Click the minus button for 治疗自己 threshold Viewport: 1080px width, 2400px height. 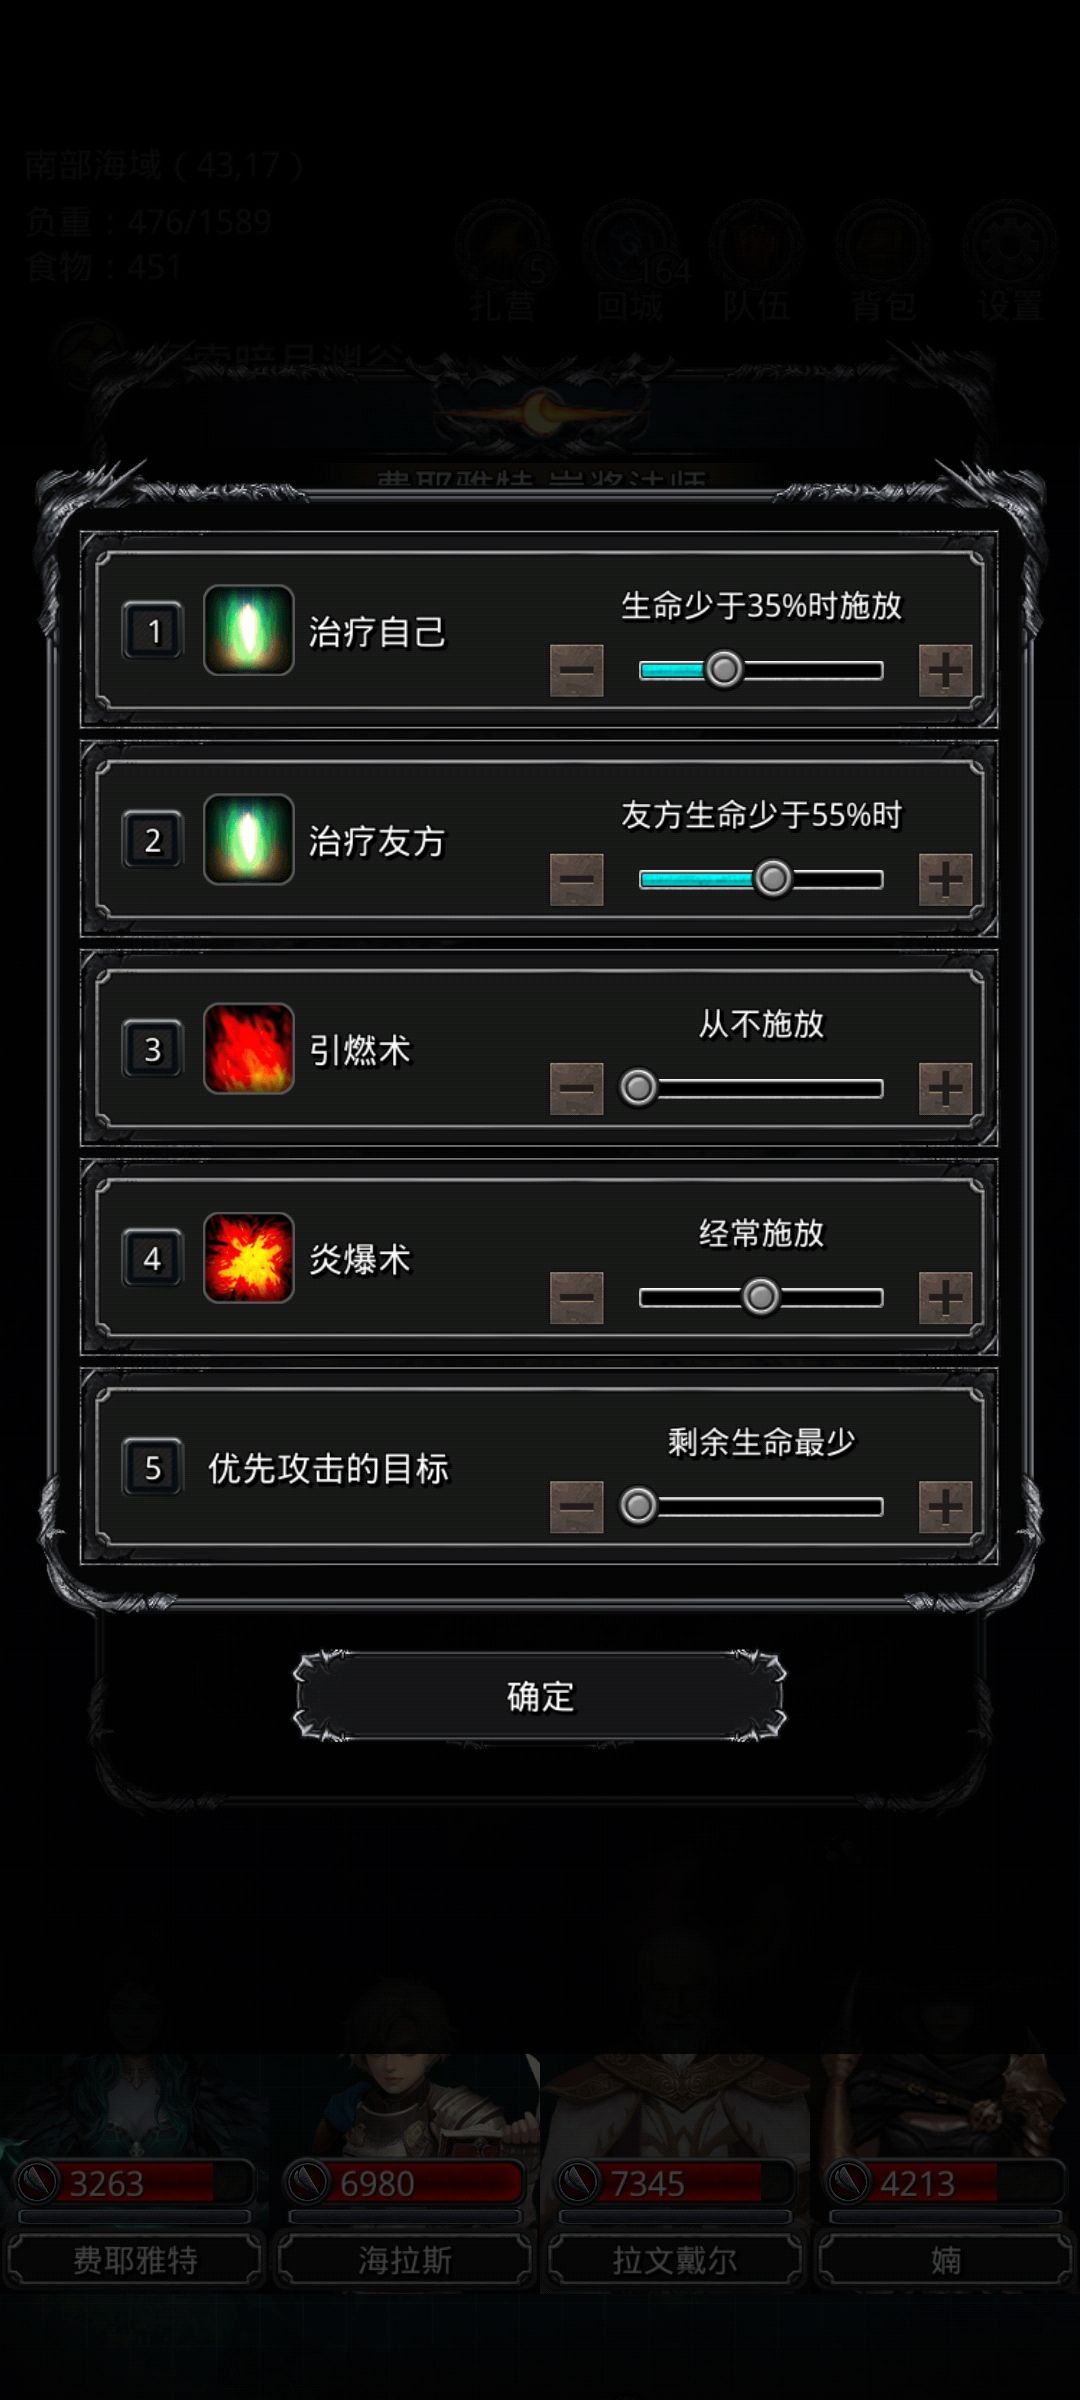(577, 670)
